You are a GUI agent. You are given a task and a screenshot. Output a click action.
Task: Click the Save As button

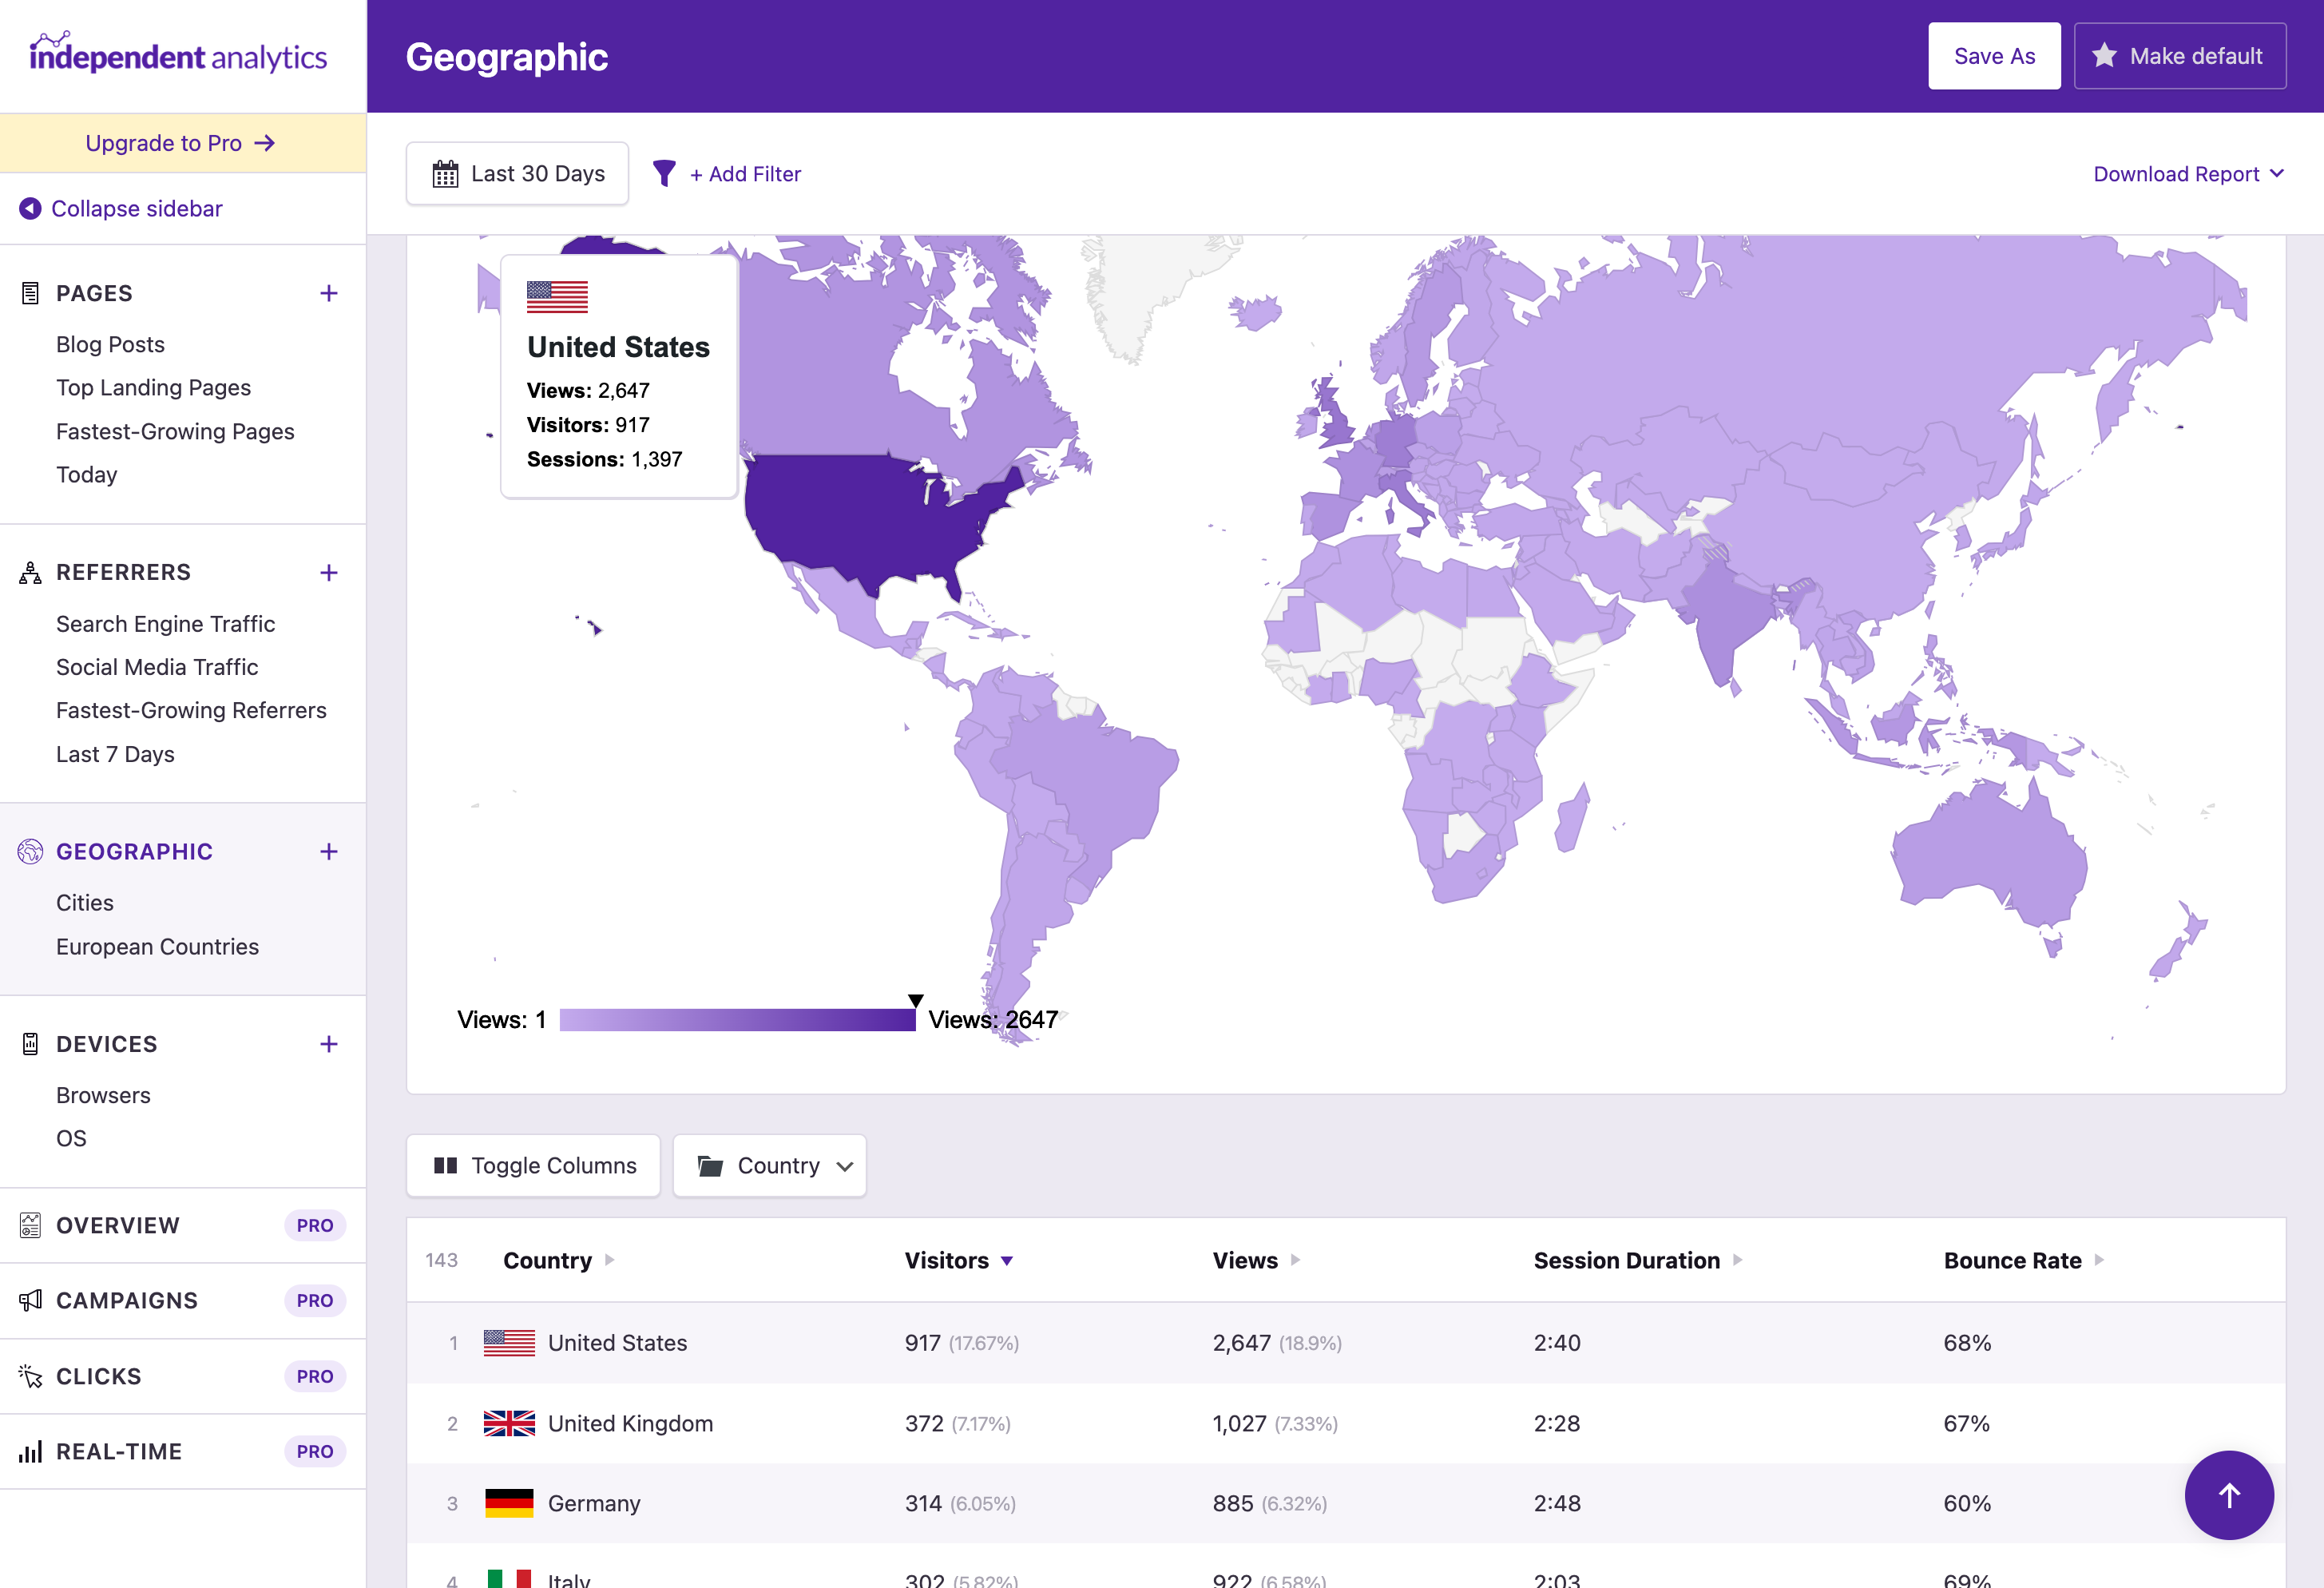coord(1994,55)
